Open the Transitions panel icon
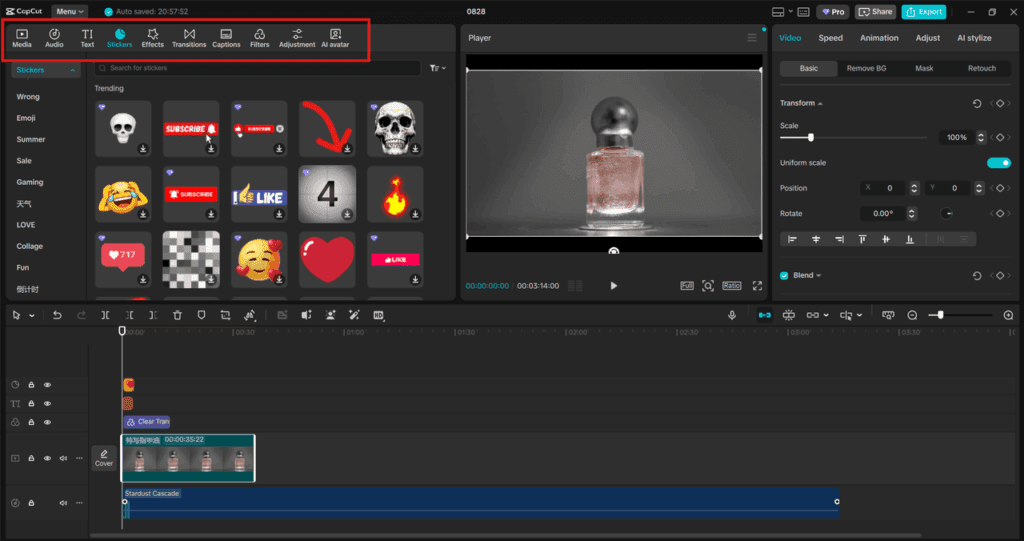The image size is (1024, 541). pyautogui.click(x=189, y=38)
